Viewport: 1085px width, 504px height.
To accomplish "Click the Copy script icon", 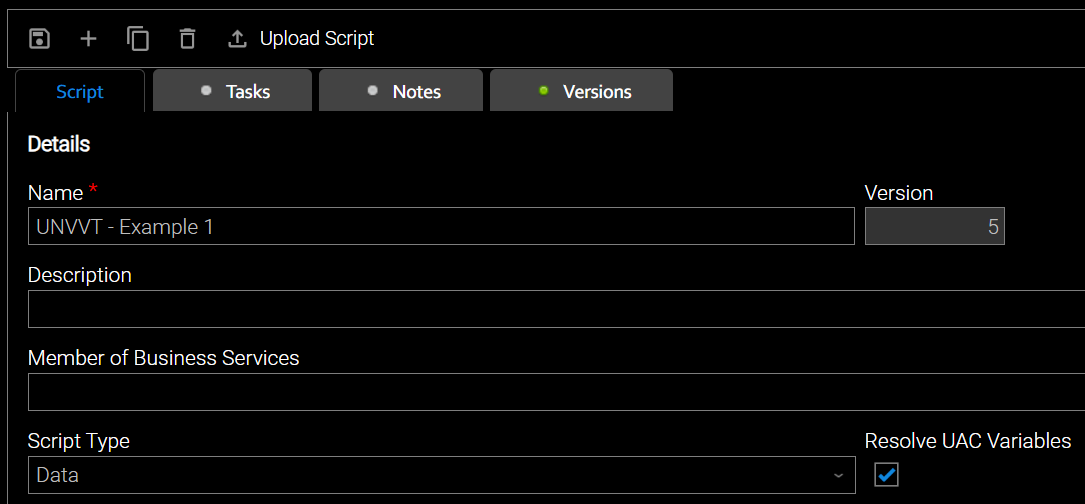I will pos(138,39).
